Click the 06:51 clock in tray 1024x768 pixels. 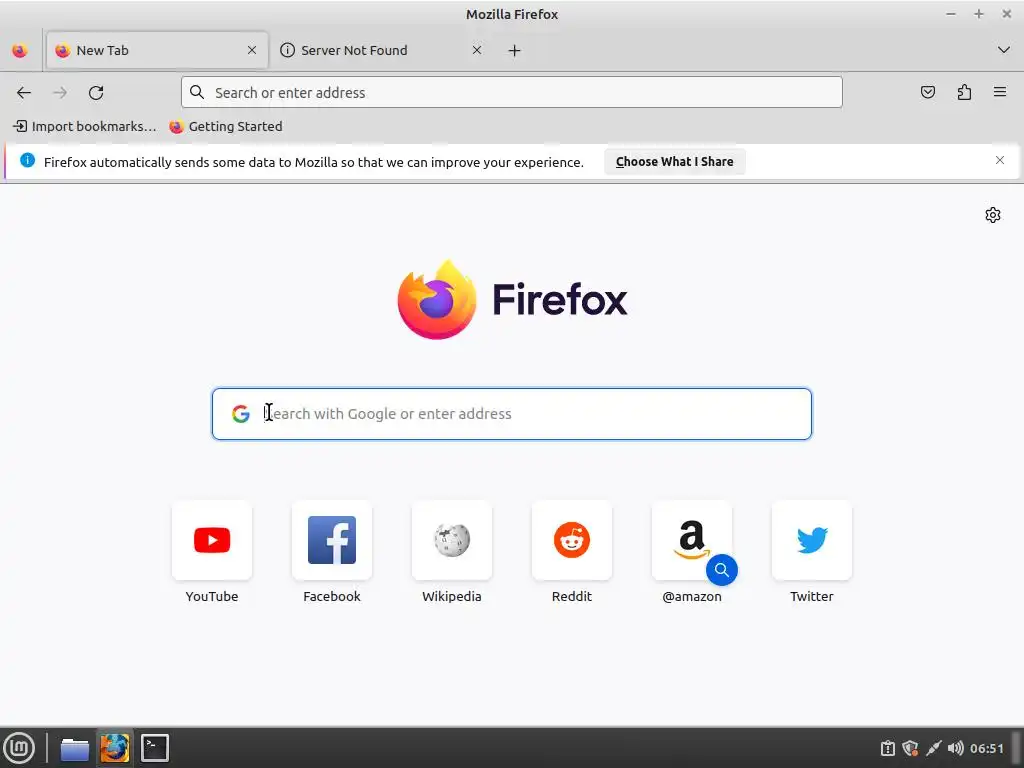(986, 748)
